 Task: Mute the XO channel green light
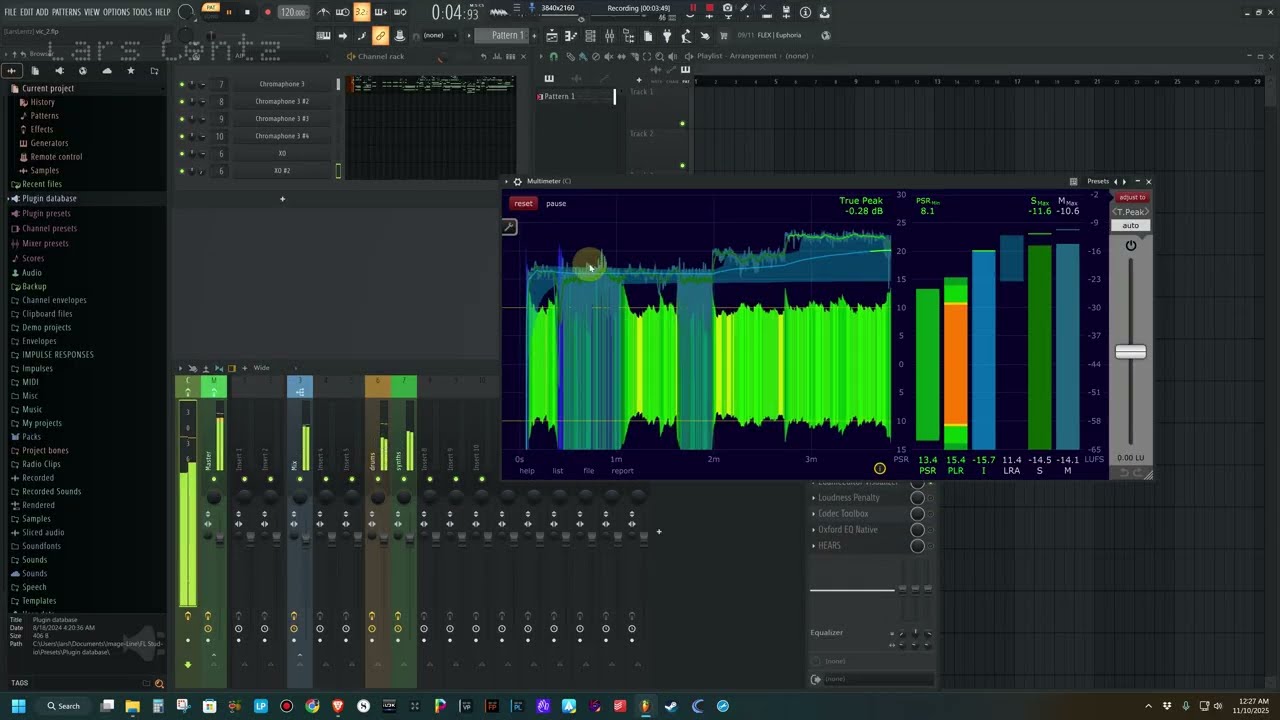pos(181,153)
